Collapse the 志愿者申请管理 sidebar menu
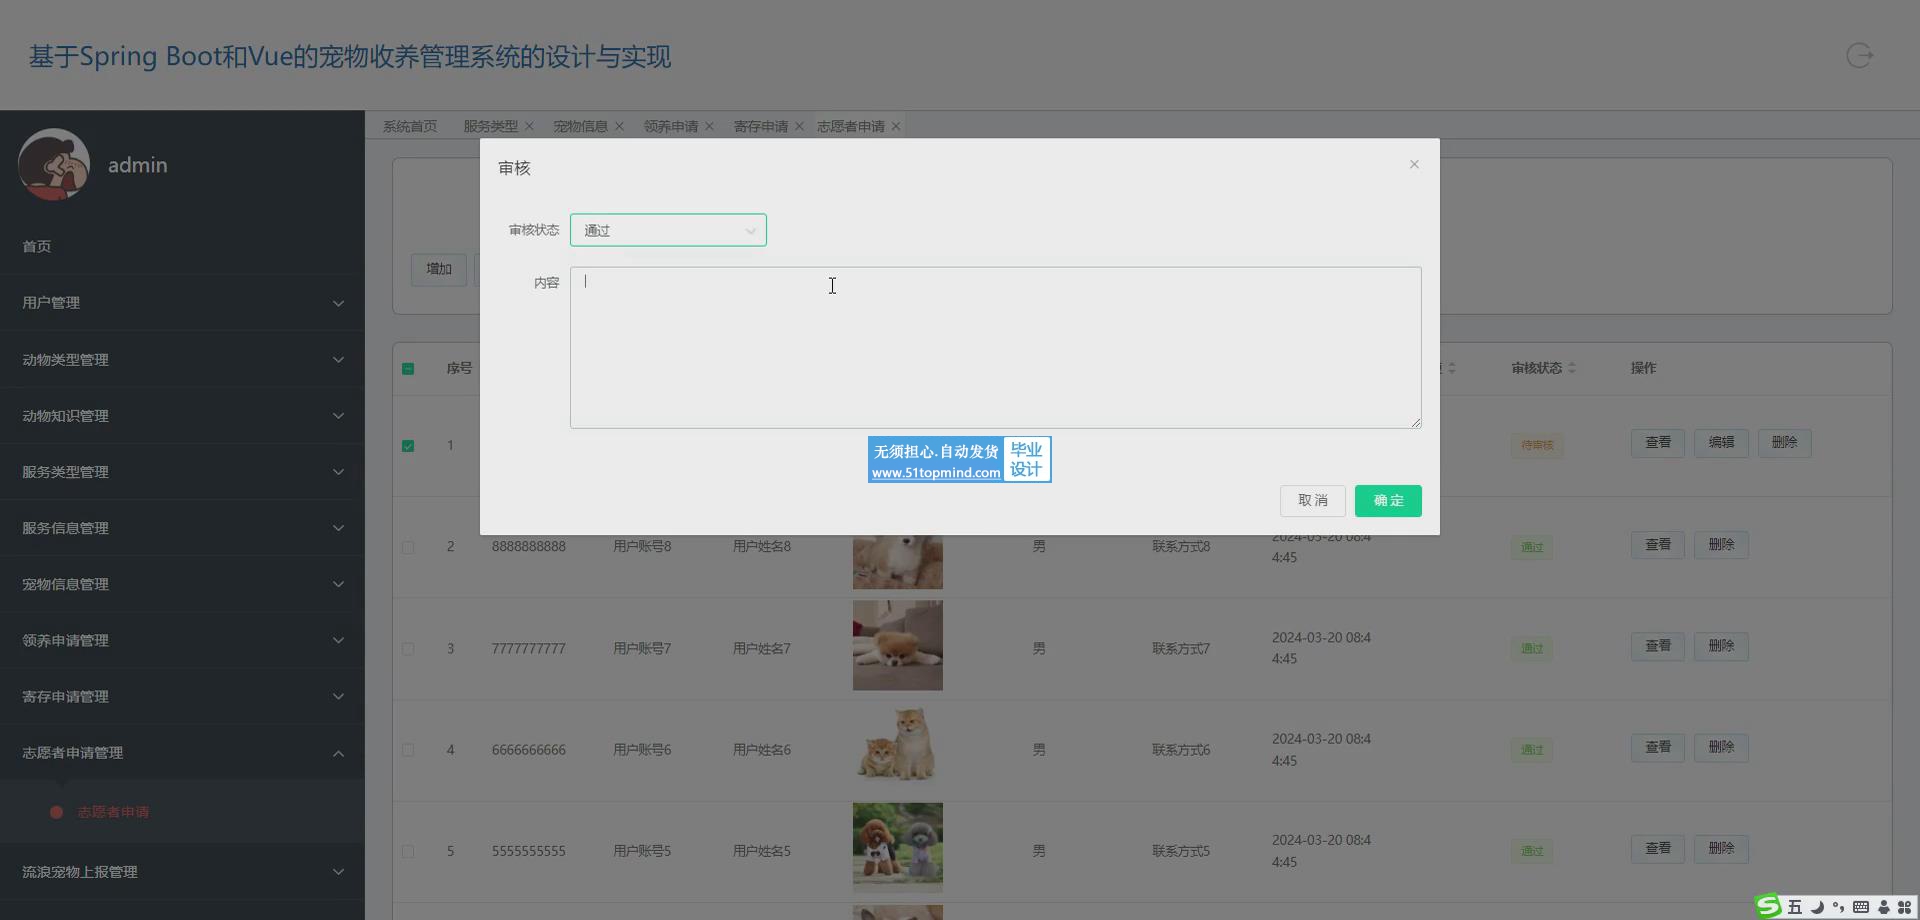 click(182, 753)
